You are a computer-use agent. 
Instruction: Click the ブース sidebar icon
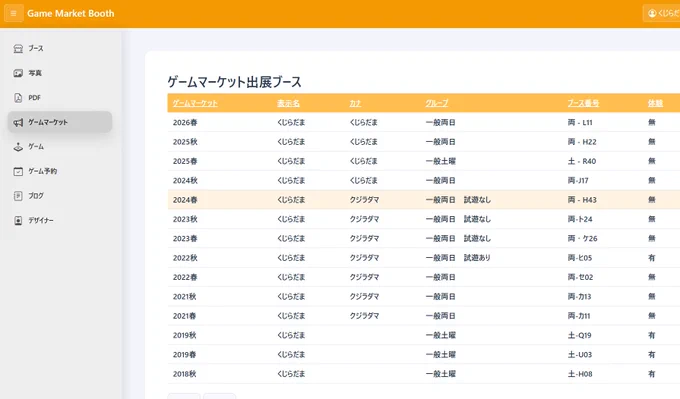[18, 49]
